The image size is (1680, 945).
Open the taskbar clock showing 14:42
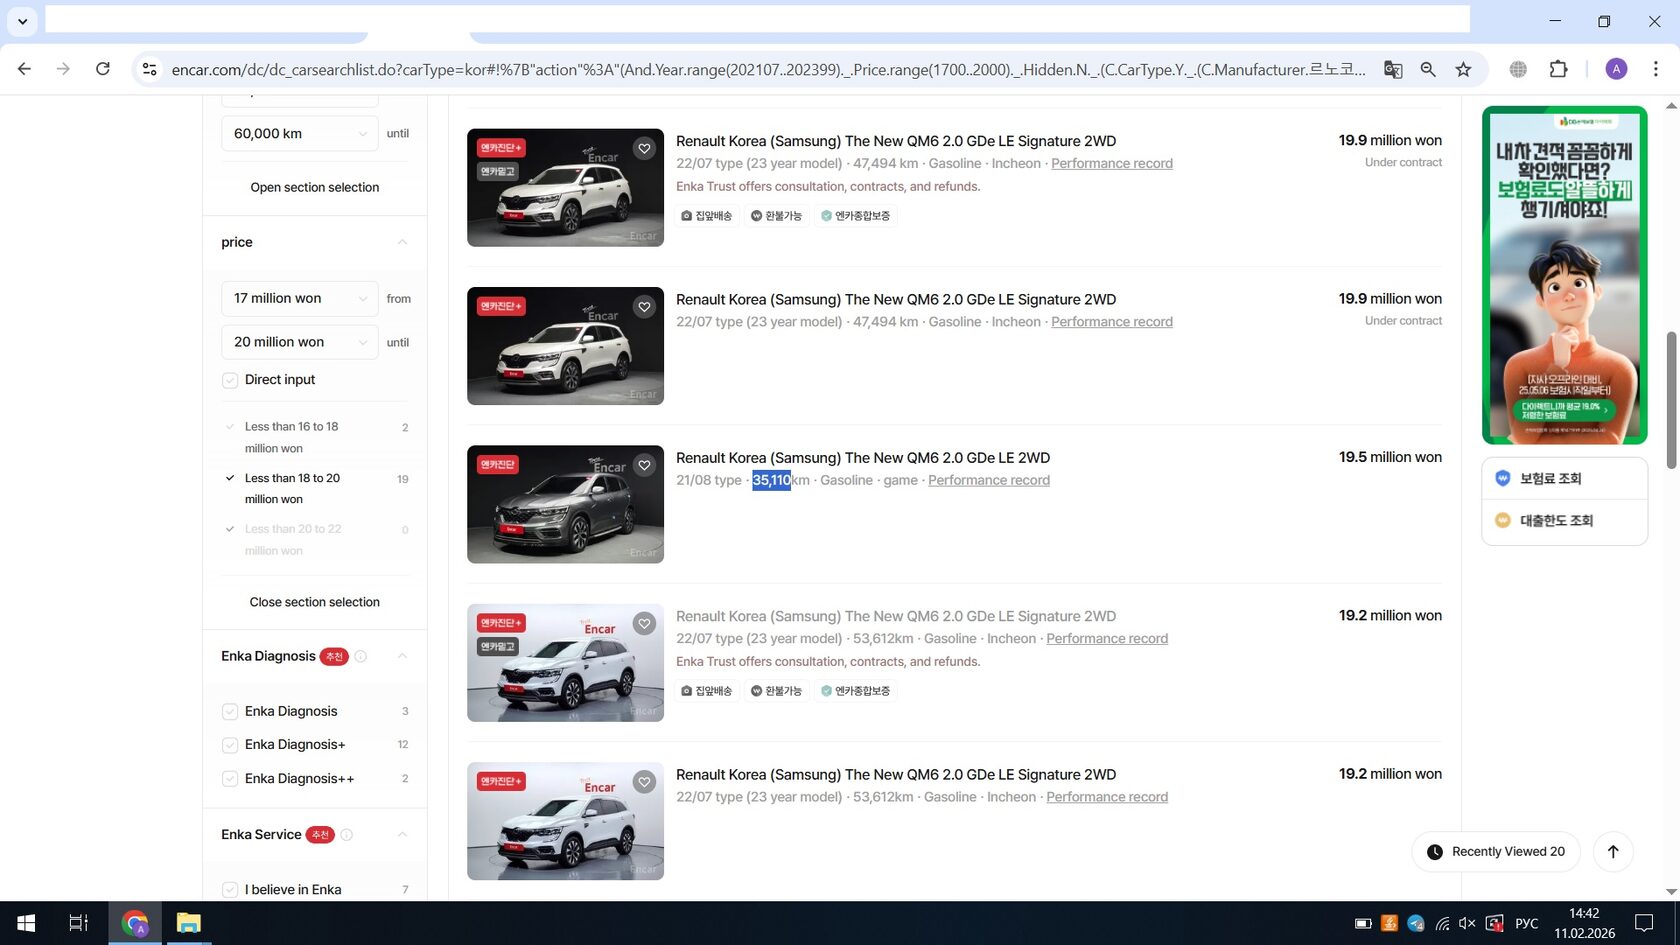point(1584,923)
